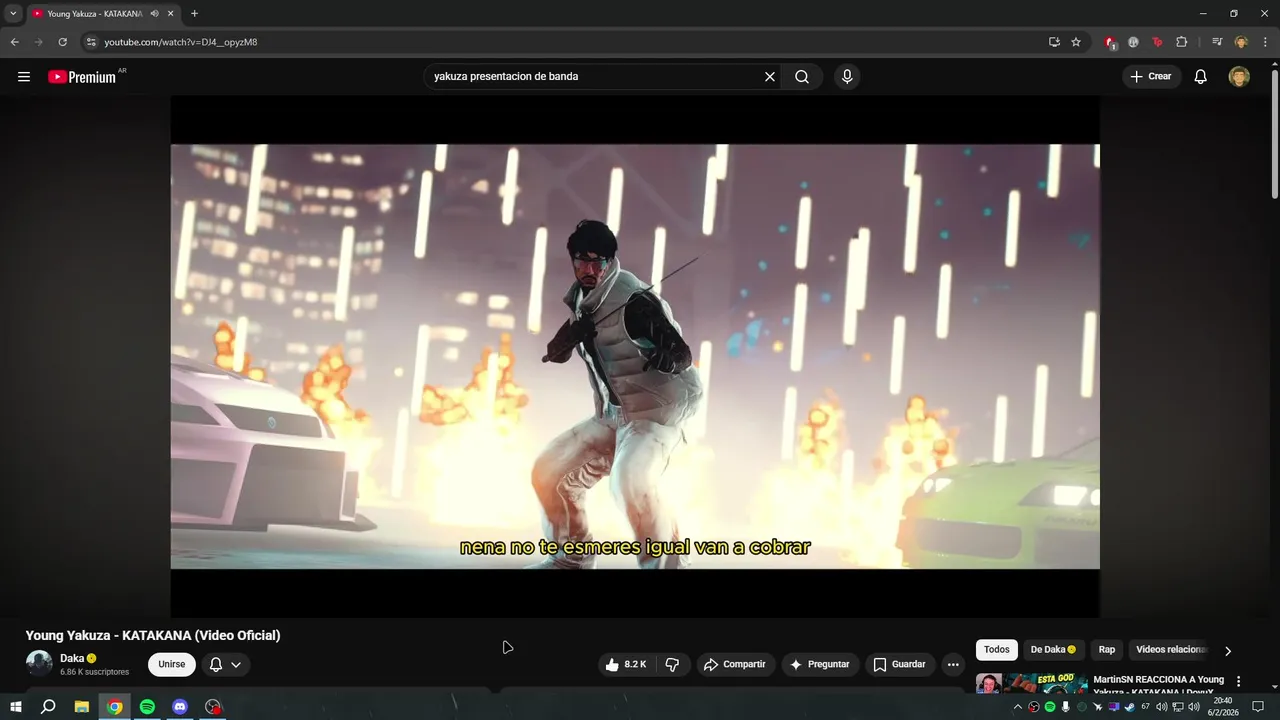Click the Preguntar button
The height and width of the screenshot is (720, 1280).
point(820,664)
